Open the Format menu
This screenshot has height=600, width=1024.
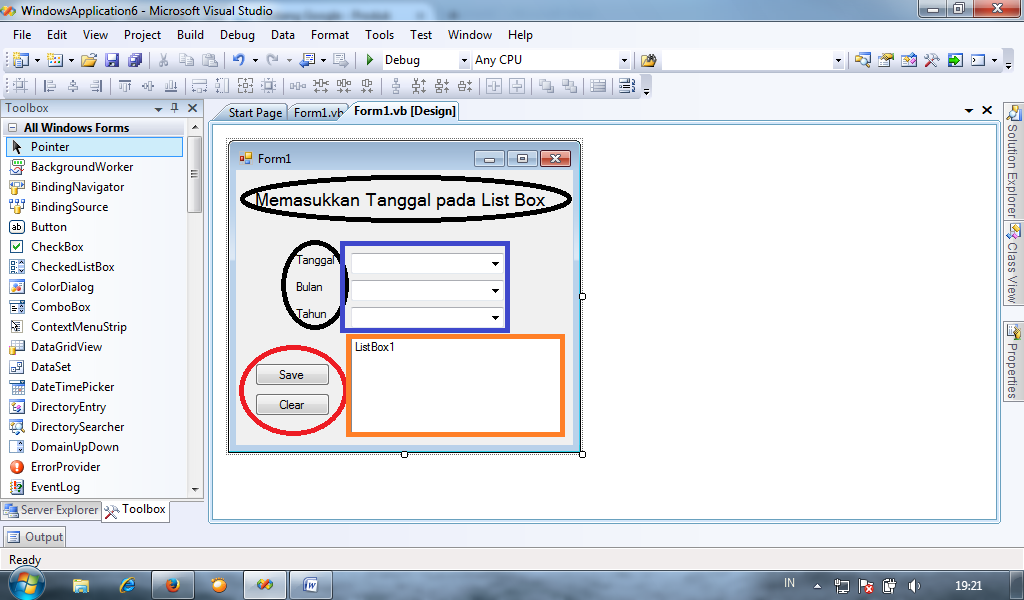(330, 35)
